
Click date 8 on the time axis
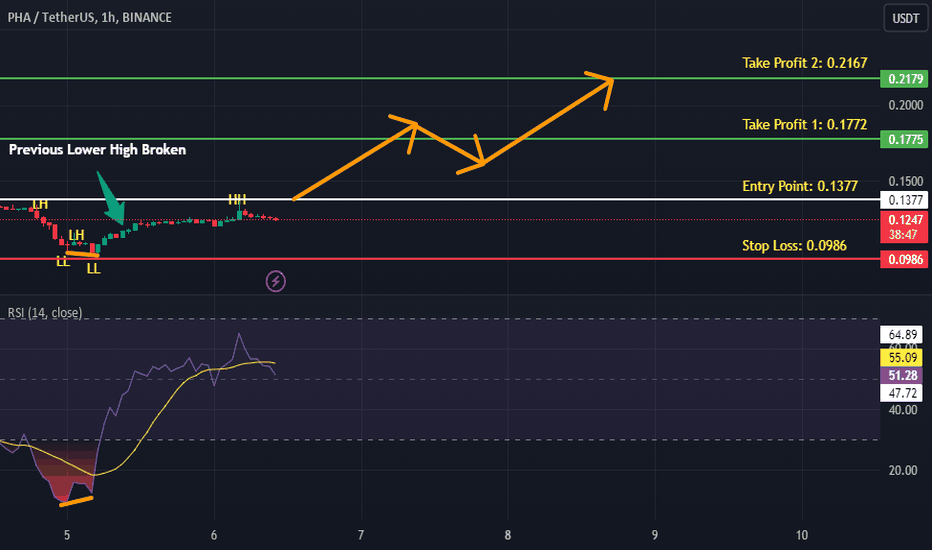(508, 535)
